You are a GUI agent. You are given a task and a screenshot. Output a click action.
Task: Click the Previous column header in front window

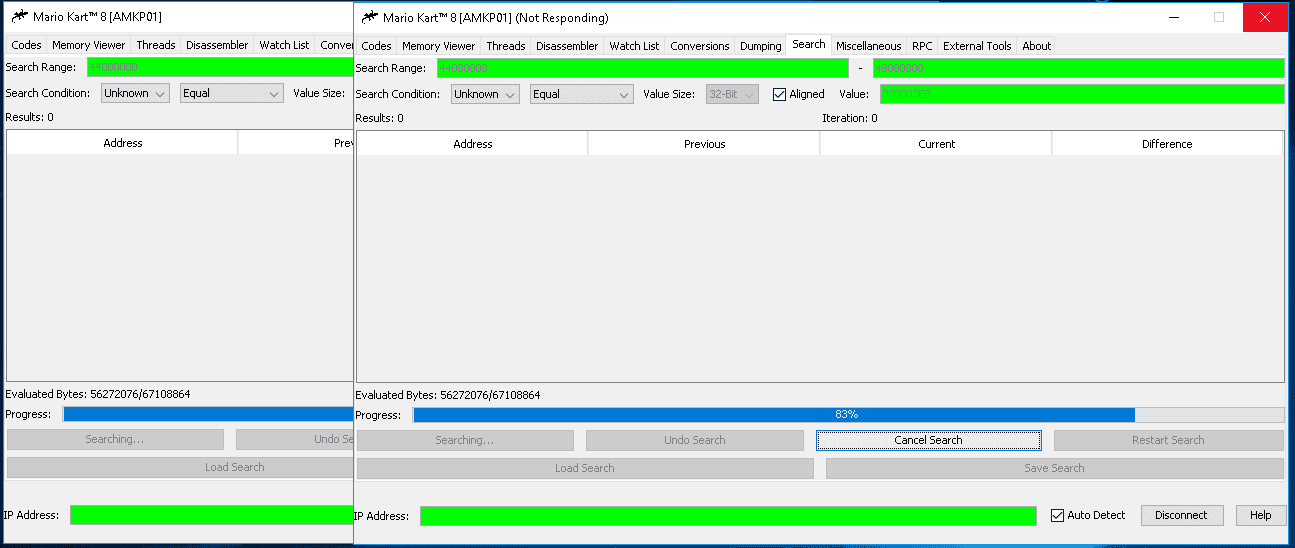[x=704, y=144]
